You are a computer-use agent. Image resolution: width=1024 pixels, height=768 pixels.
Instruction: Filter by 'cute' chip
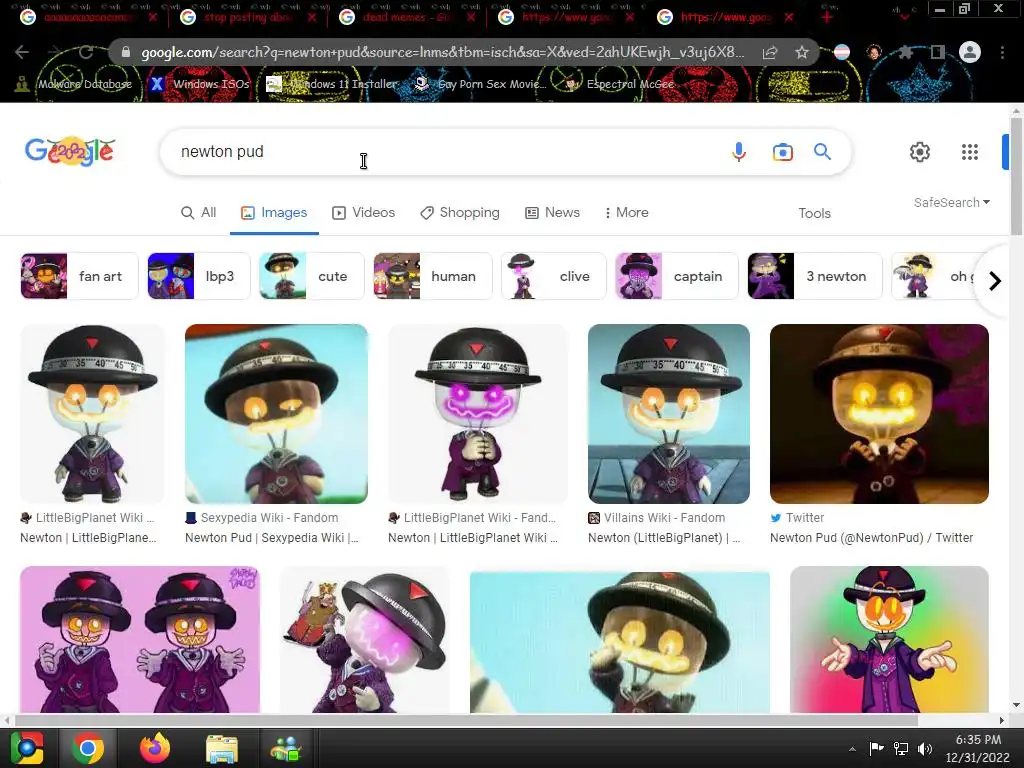click(x=312, y=276)
